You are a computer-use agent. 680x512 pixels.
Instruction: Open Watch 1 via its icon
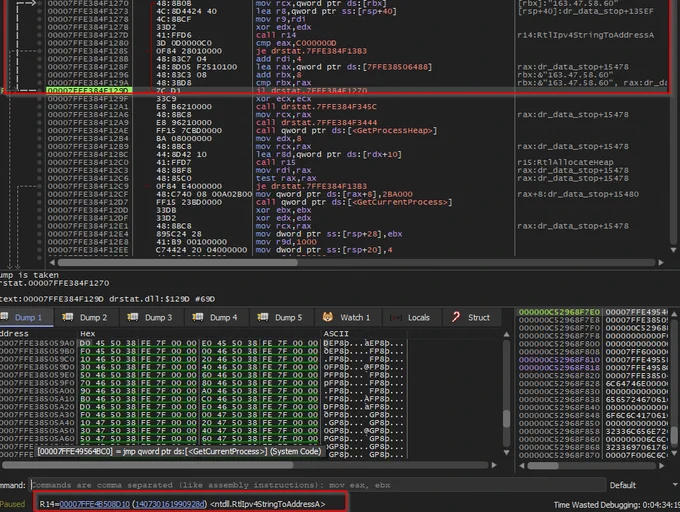click(x=328, y=317)
